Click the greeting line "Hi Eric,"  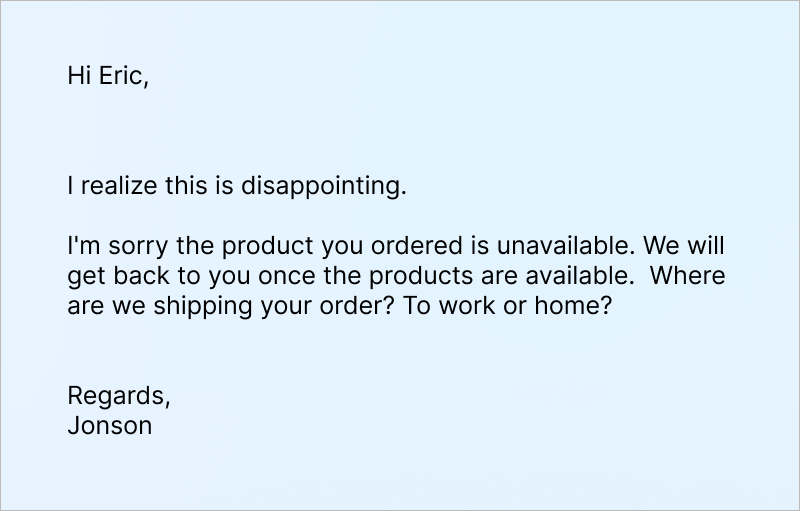(108, 76)
